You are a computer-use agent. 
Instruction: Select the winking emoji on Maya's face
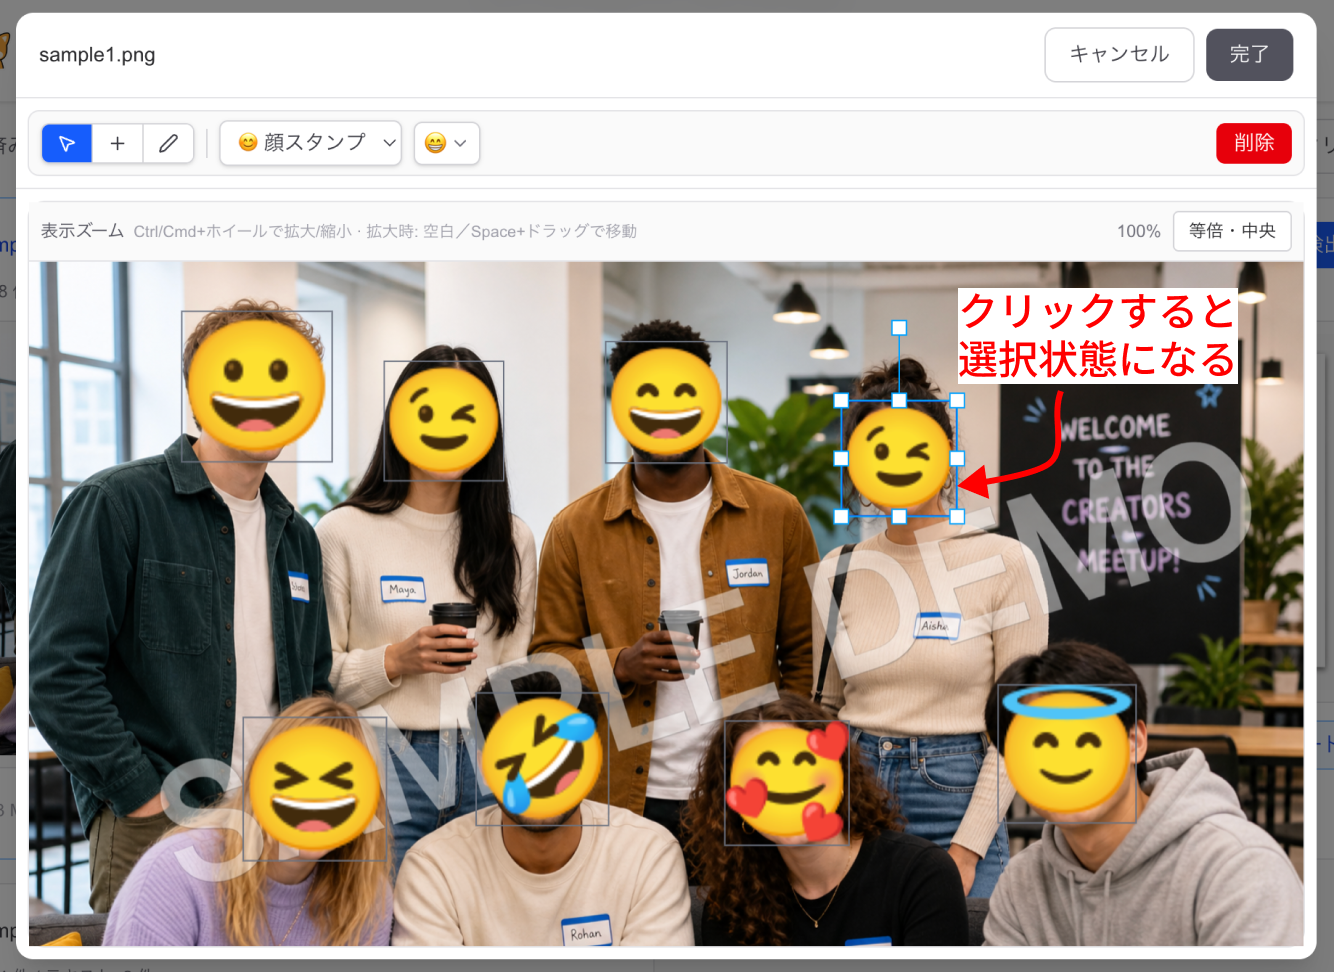pyautogui.click(x=444, y=421)
